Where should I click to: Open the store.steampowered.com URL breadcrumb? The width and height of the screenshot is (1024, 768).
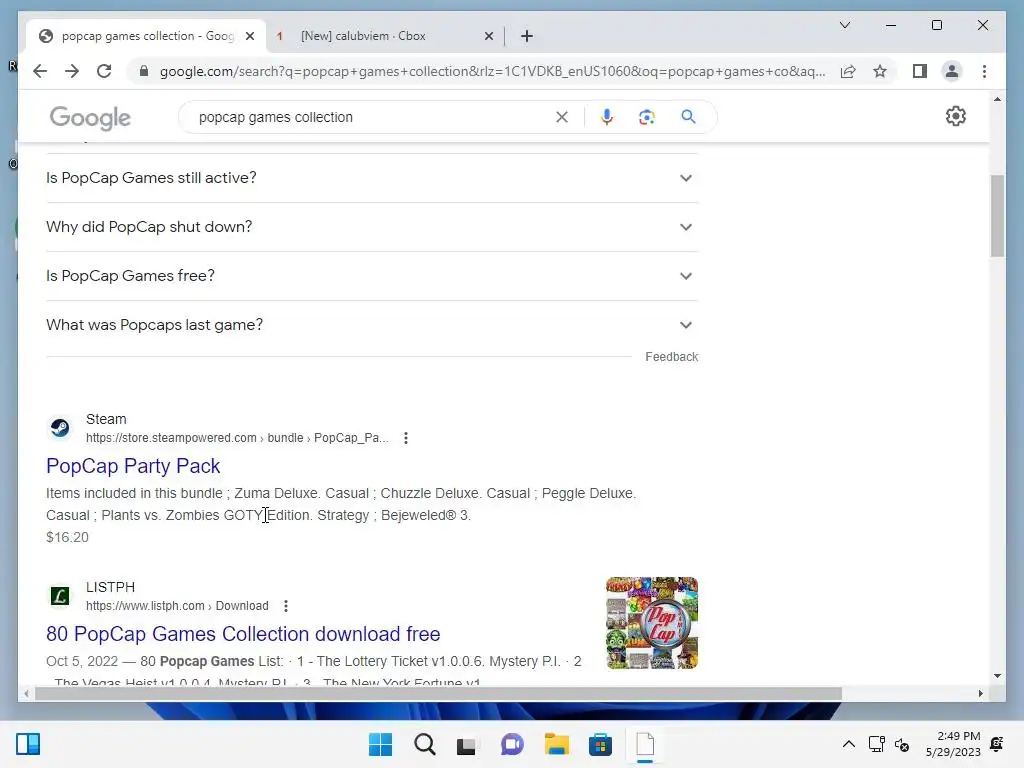tap(237, 438)
